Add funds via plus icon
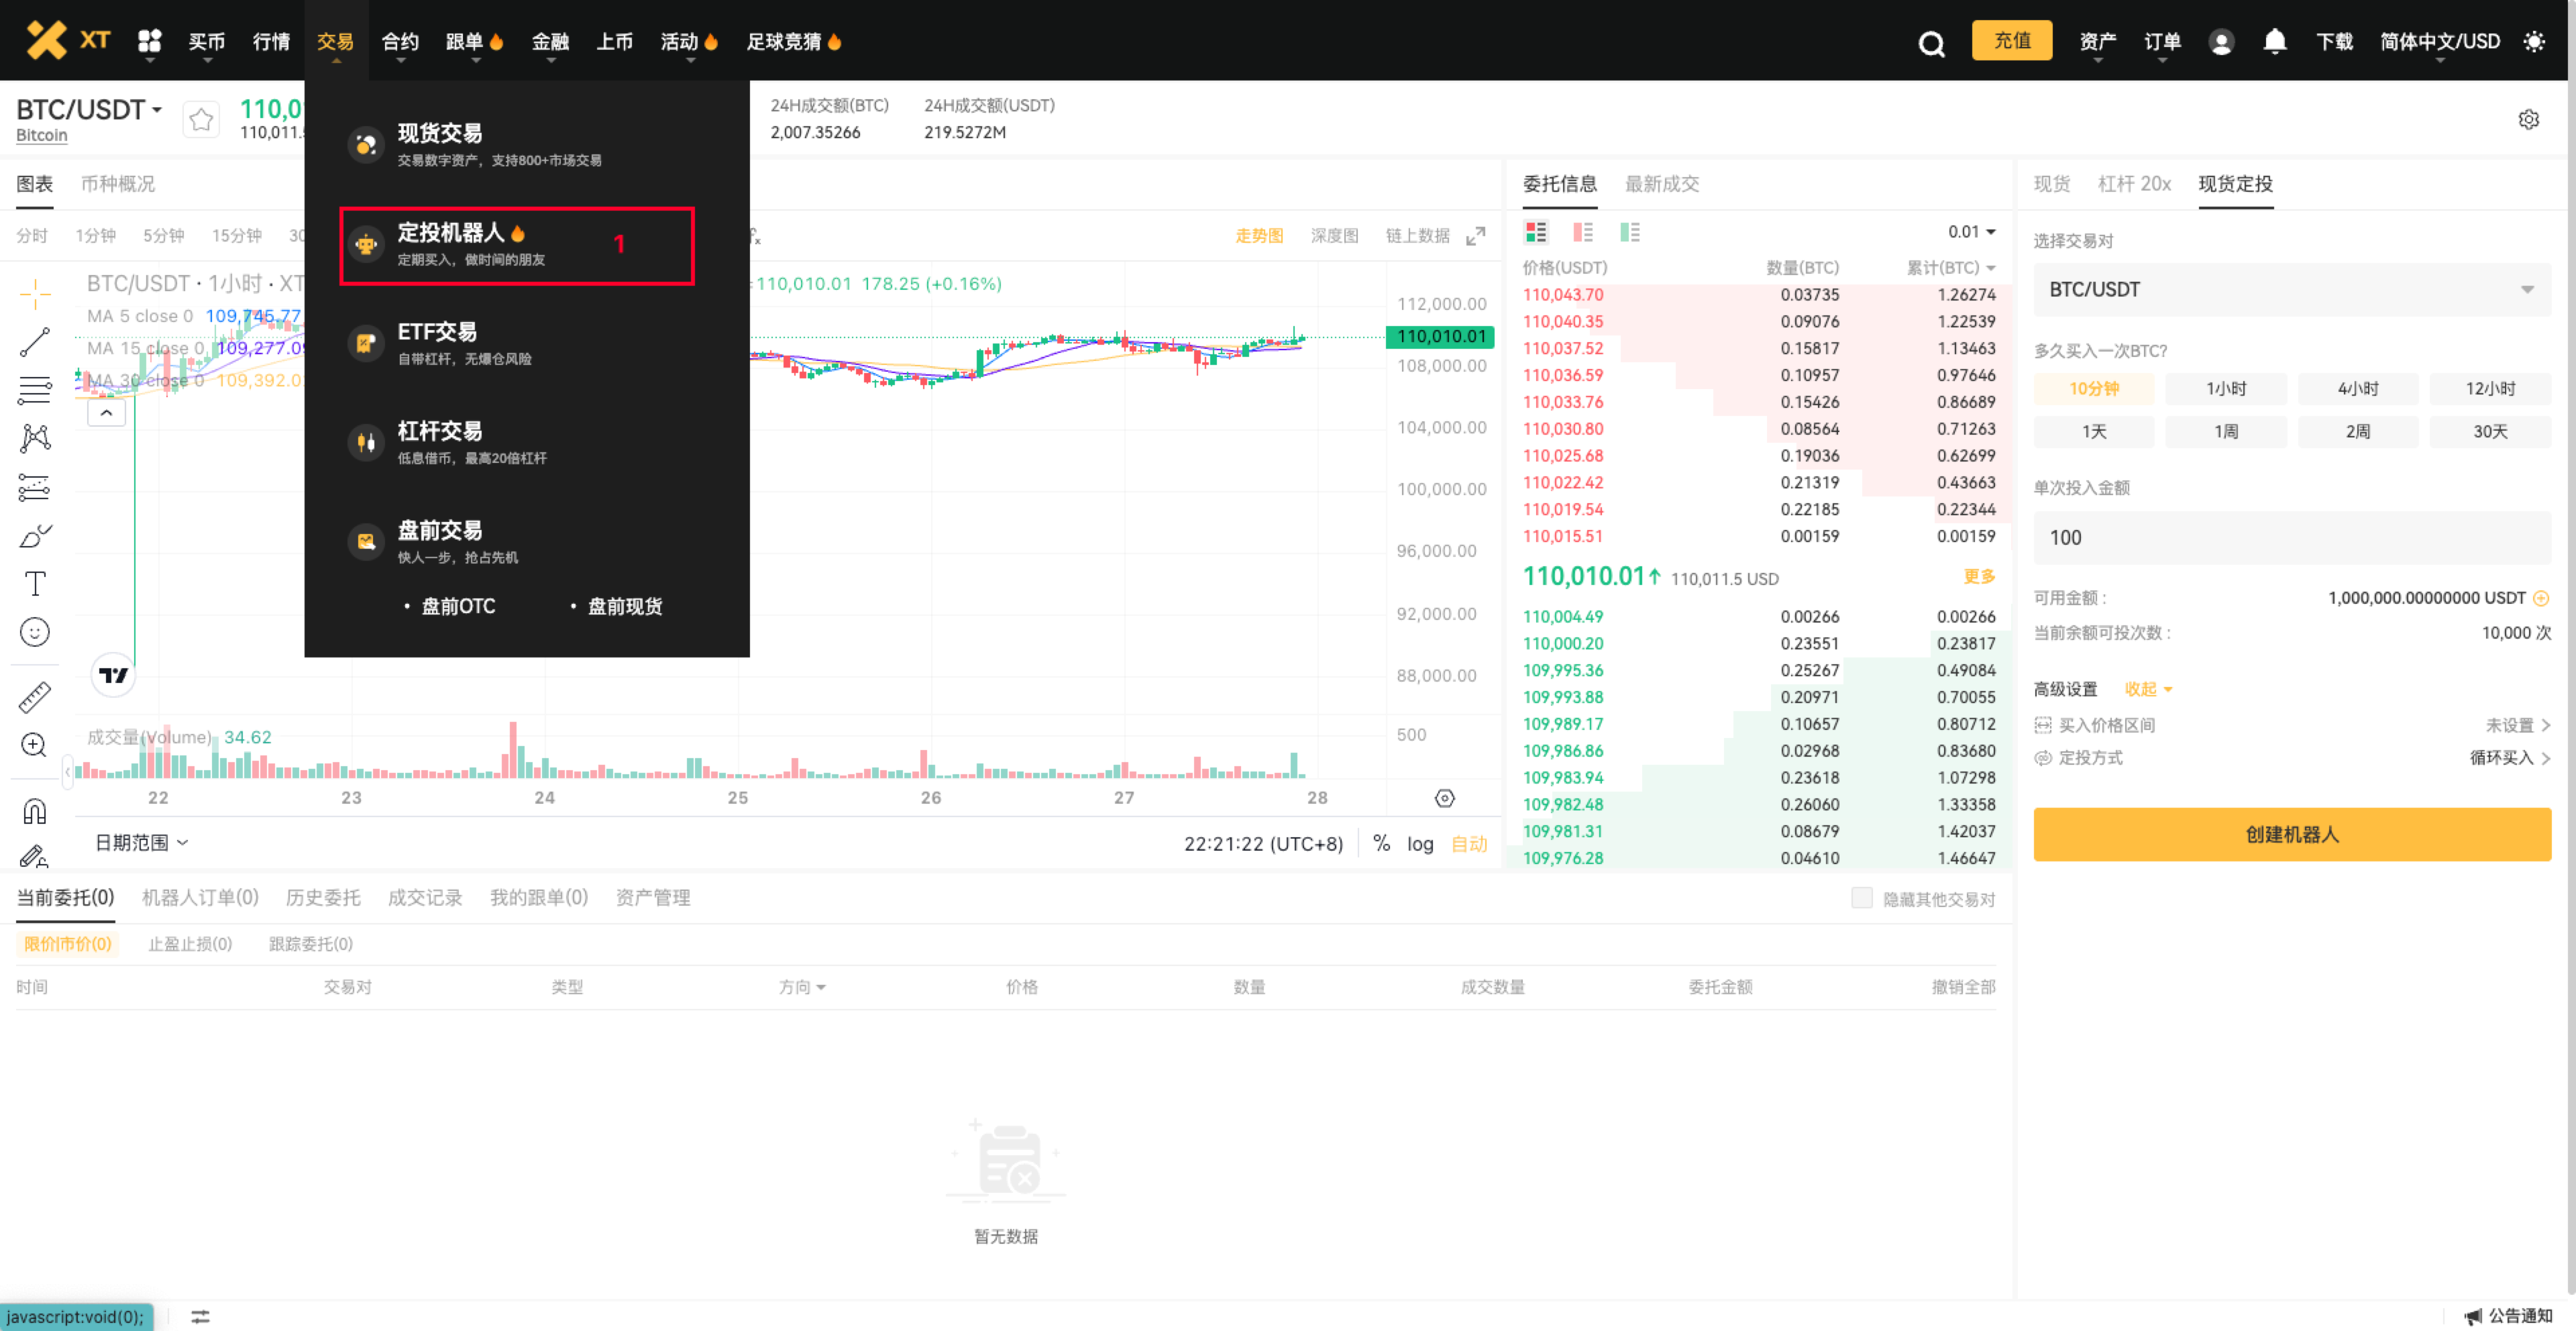 click(2541, 598)
